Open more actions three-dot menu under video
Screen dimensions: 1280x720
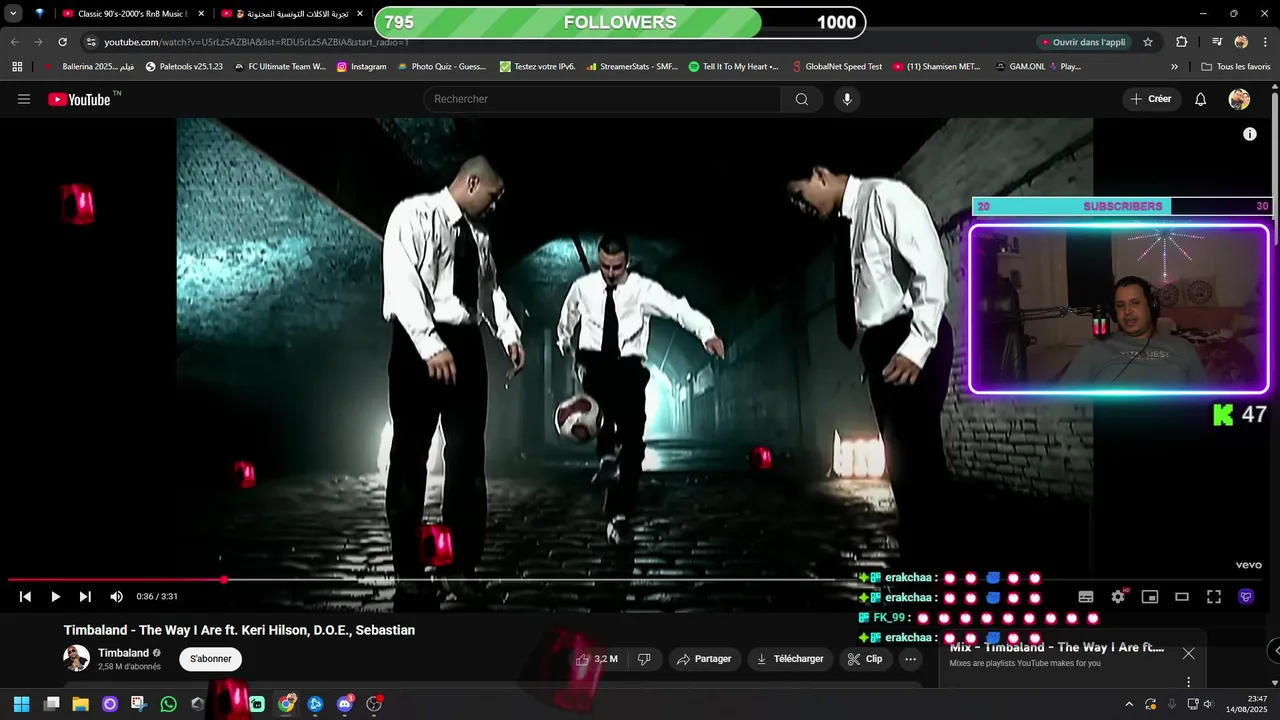[910, 659]
